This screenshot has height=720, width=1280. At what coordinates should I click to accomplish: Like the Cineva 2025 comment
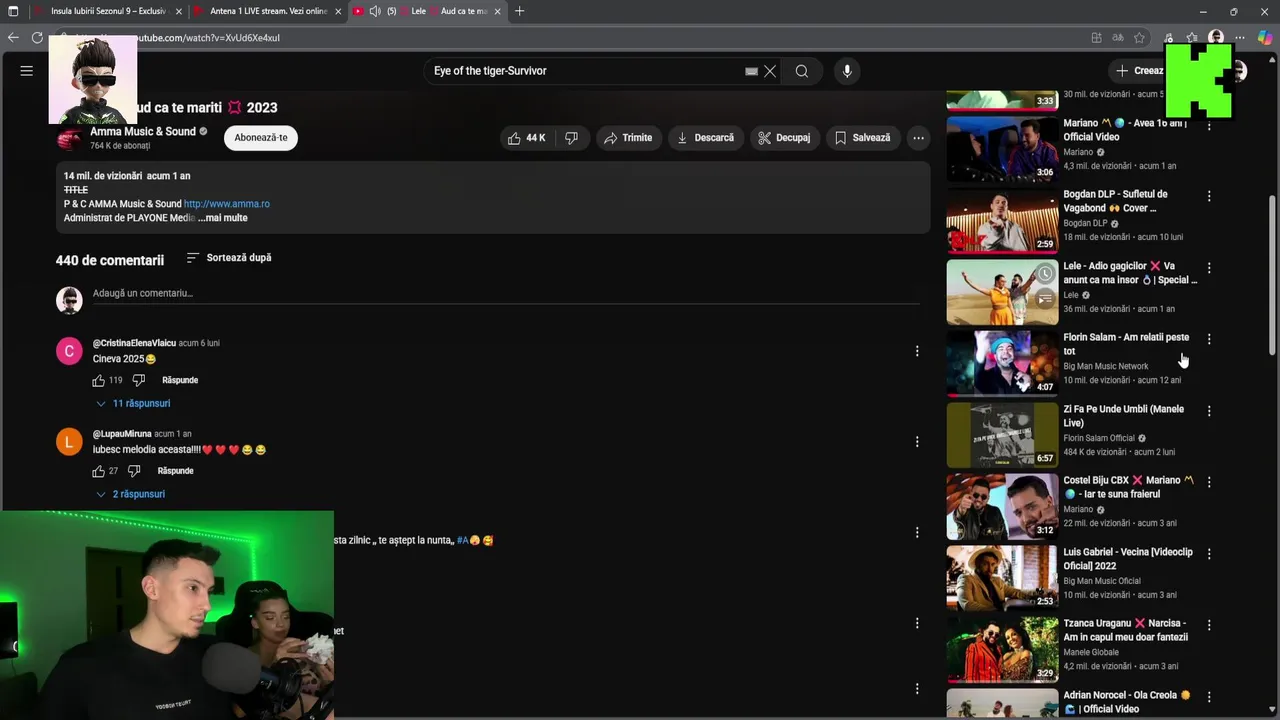(98, 380)
